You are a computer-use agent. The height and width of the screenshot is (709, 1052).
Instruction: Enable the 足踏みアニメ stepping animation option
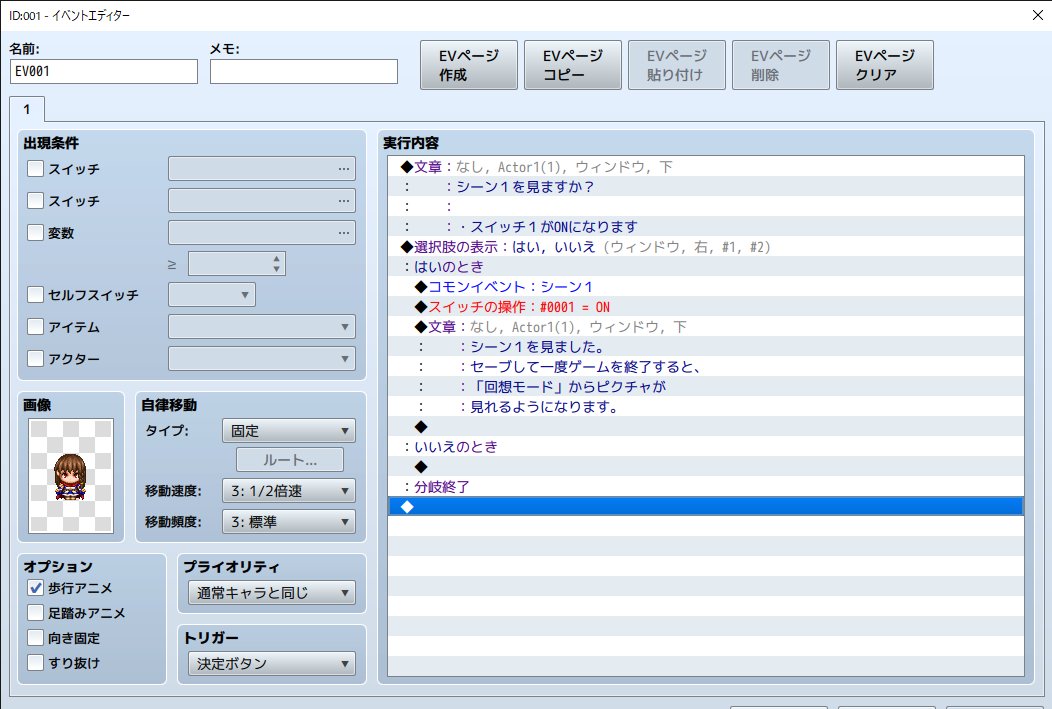[x=36, y=613]
